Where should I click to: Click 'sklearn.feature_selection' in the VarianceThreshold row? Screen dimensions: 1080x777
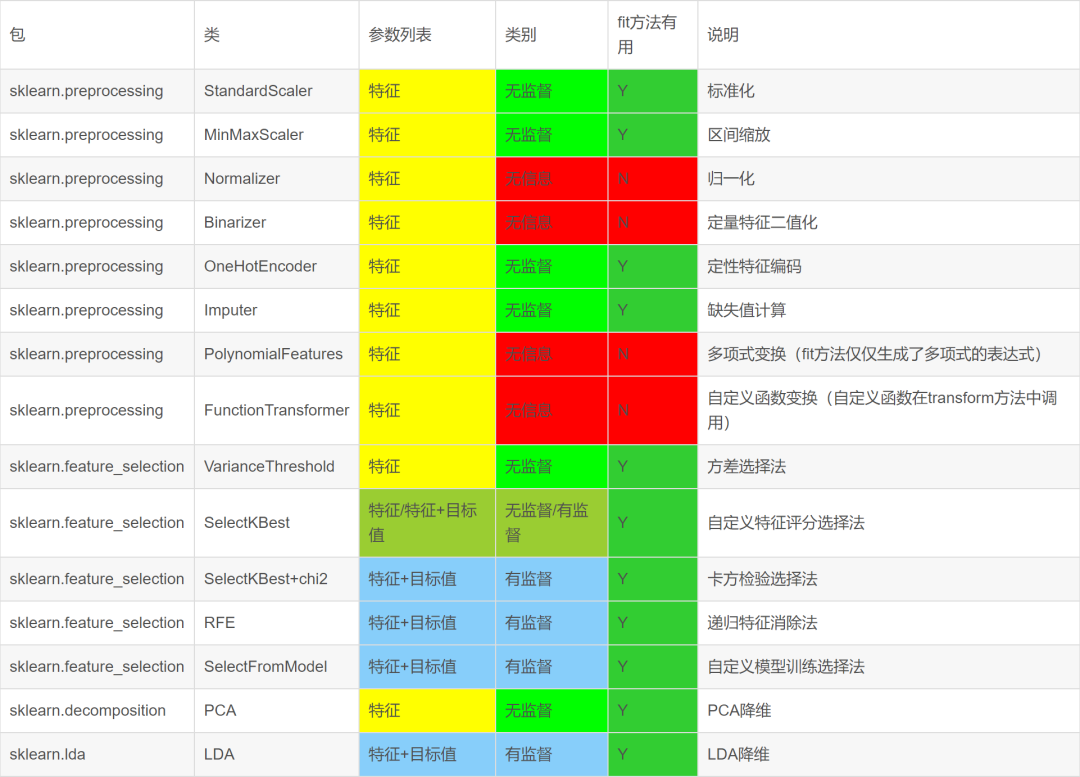tap(97, 466)
